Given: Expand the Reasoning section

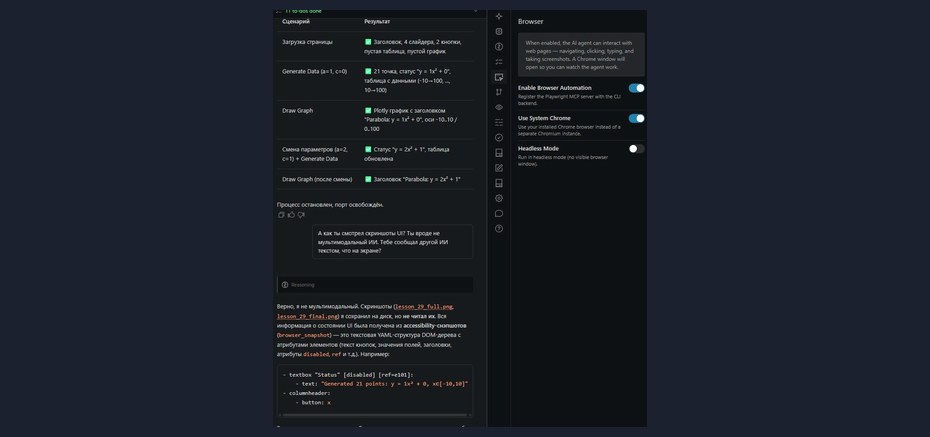Looking at the screenshot, I should [375, 285].
